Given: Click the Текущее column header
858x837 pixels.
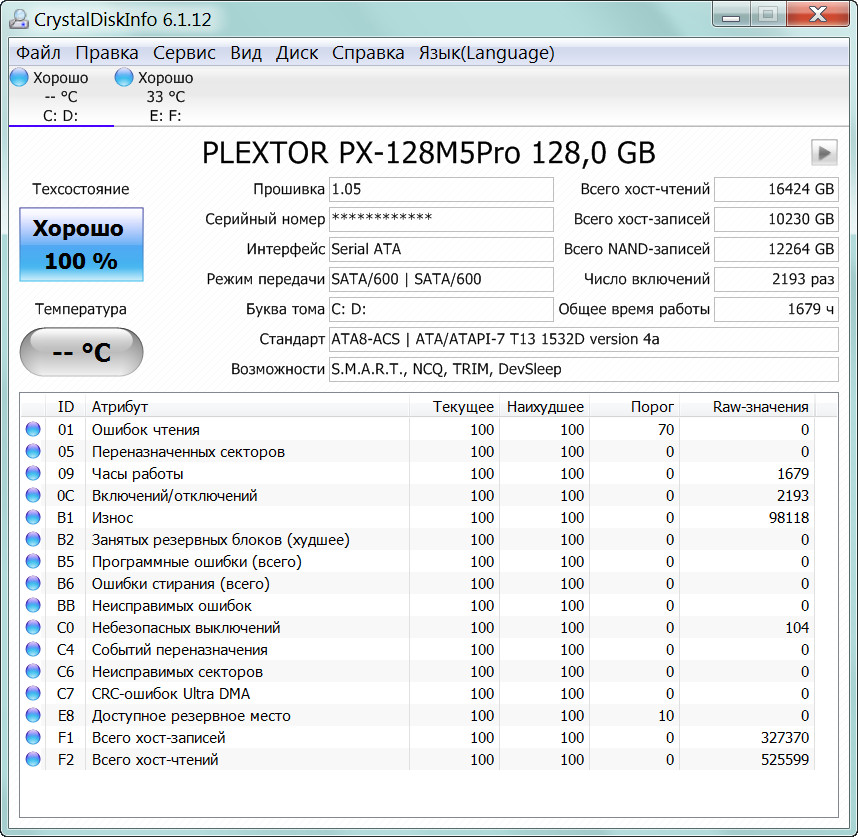Looking at the screenshot, I should tap(454, 407).
